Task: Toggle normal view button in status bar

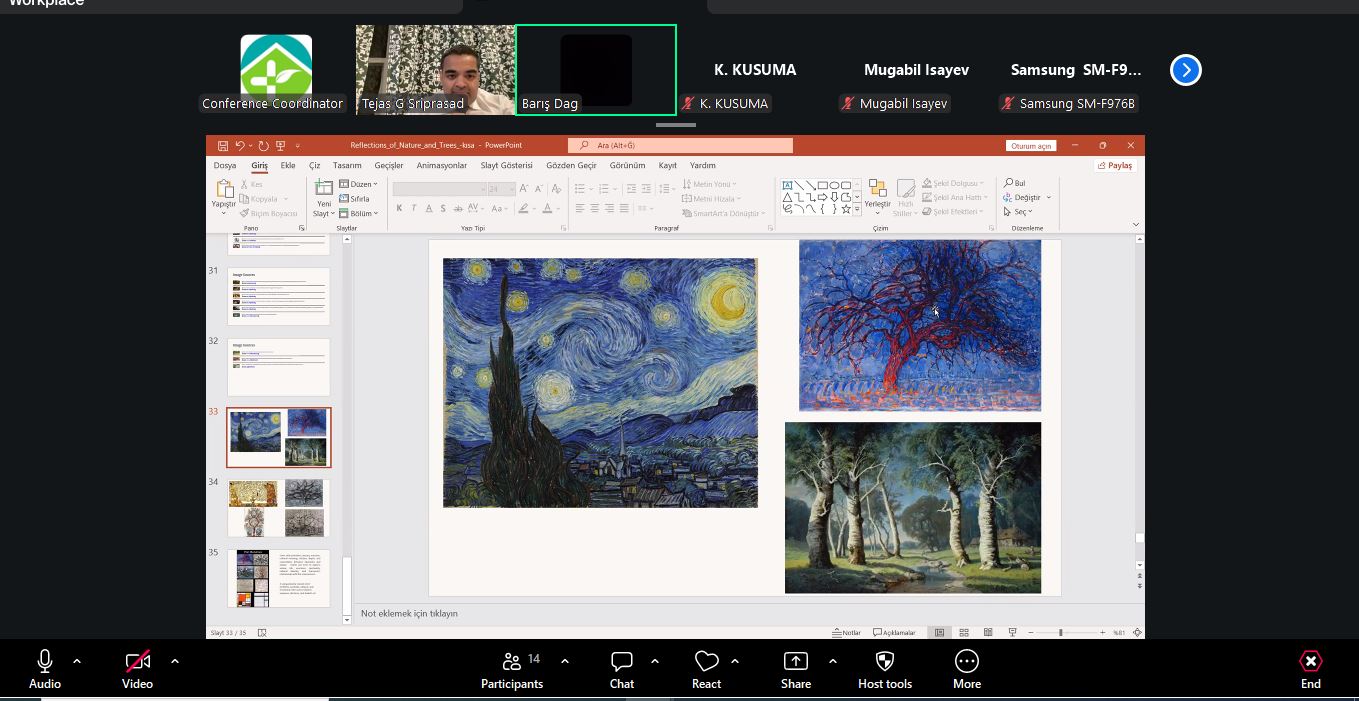Action: [x=940, y=632]
